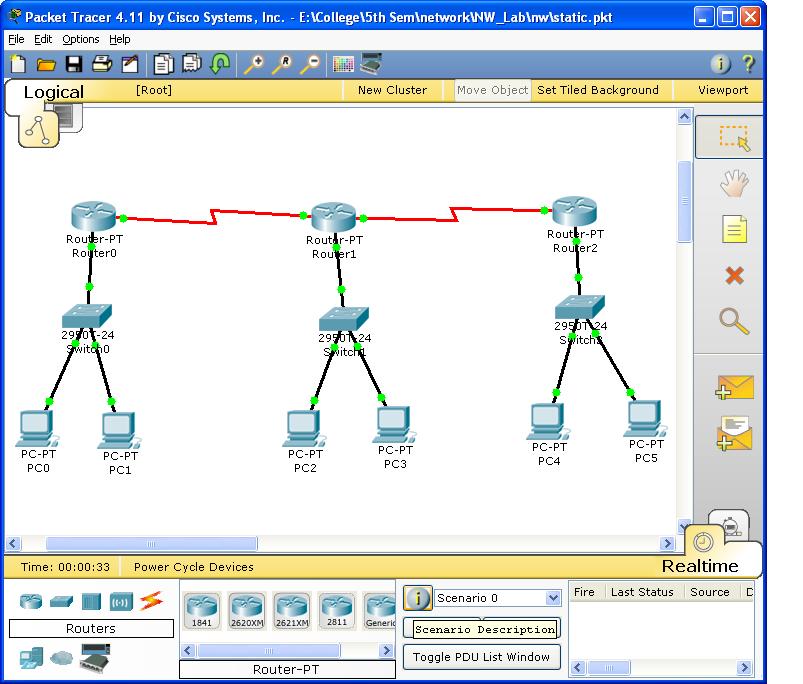Viewport: 803px width, 684px height.
Task: Select PC3 on the workspace
Action: pyautogui.click(x=393, y=424)
